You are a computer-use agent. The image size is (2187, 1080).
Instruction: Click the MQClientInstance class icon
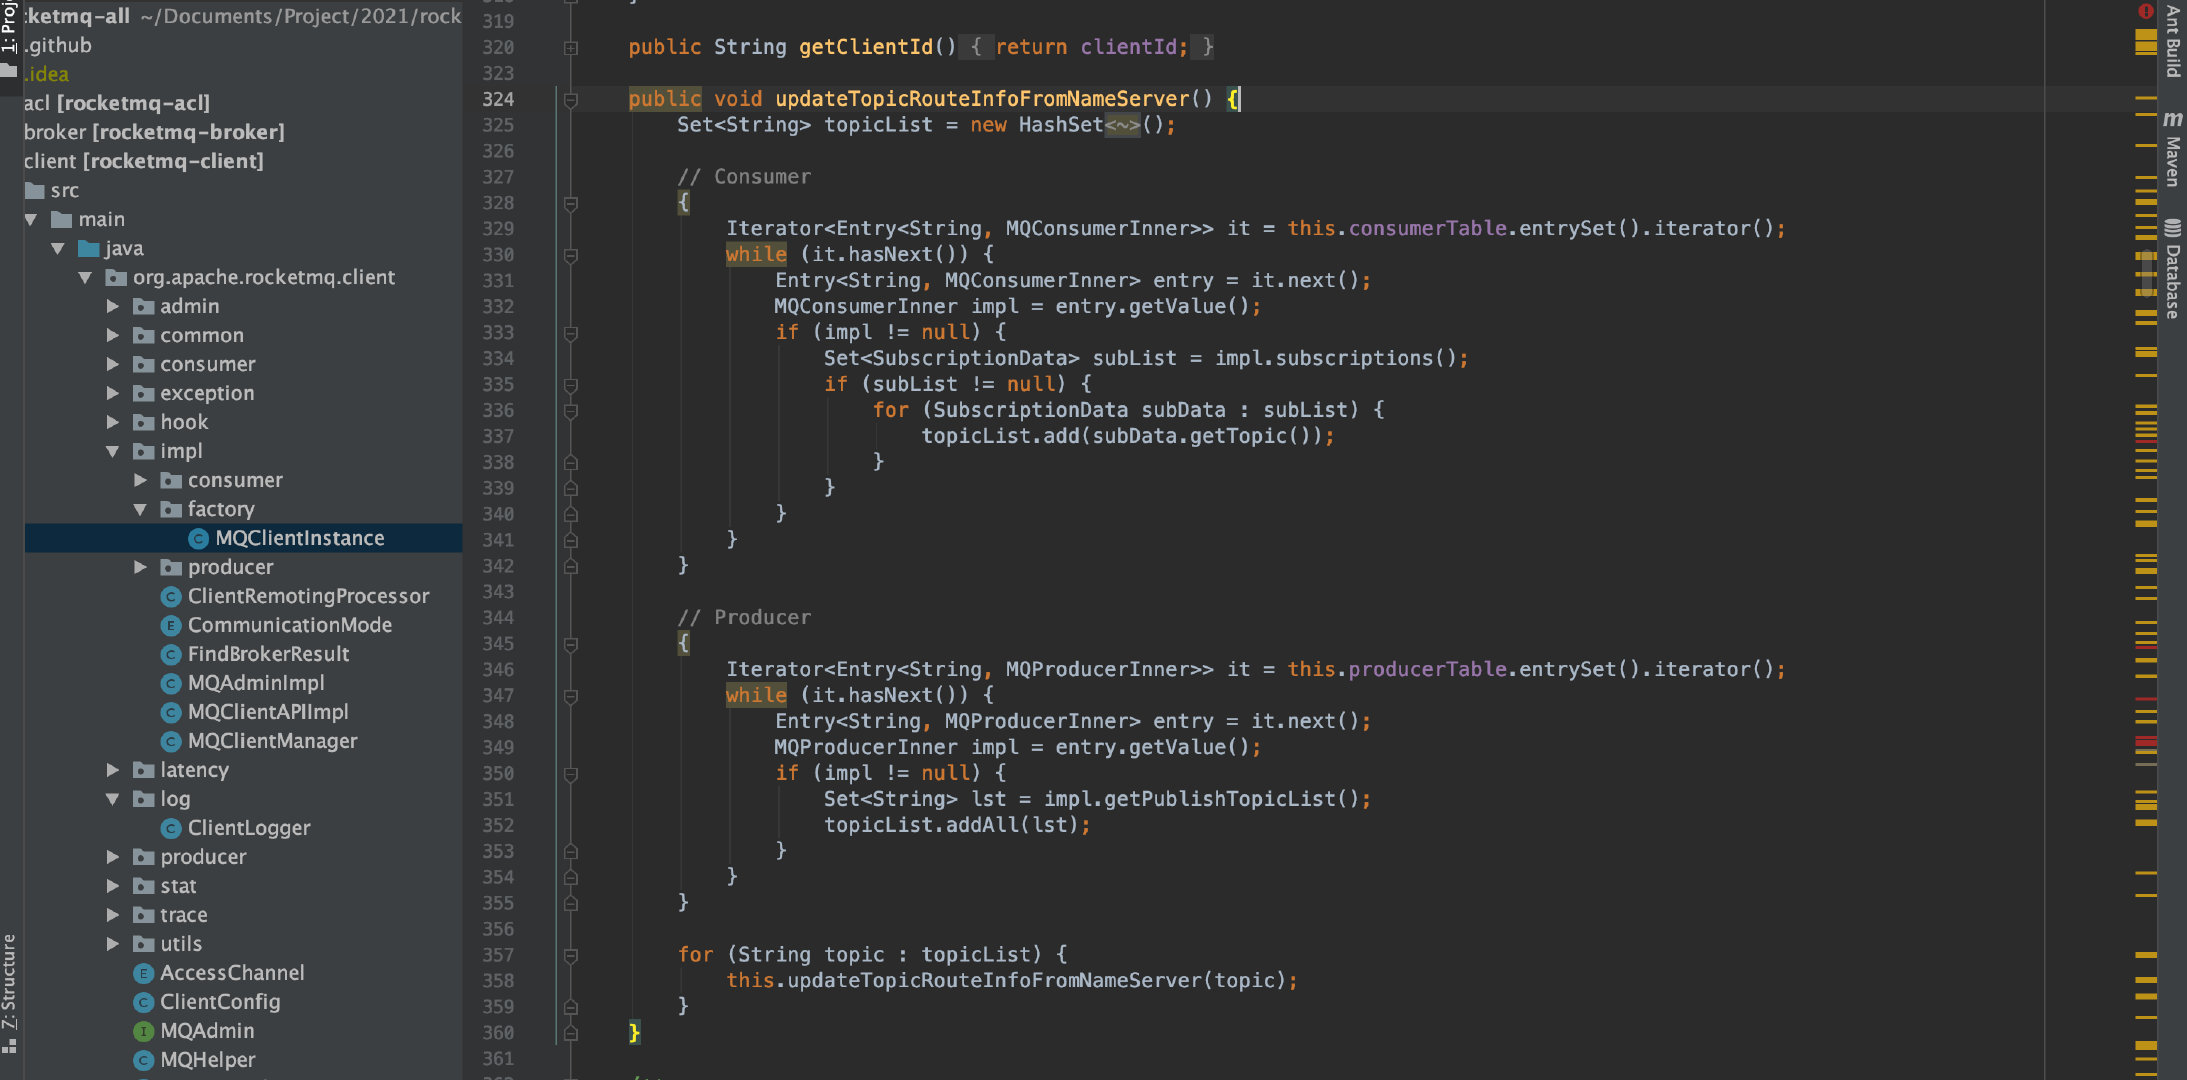pyautogui.click(x=198, y=538)
